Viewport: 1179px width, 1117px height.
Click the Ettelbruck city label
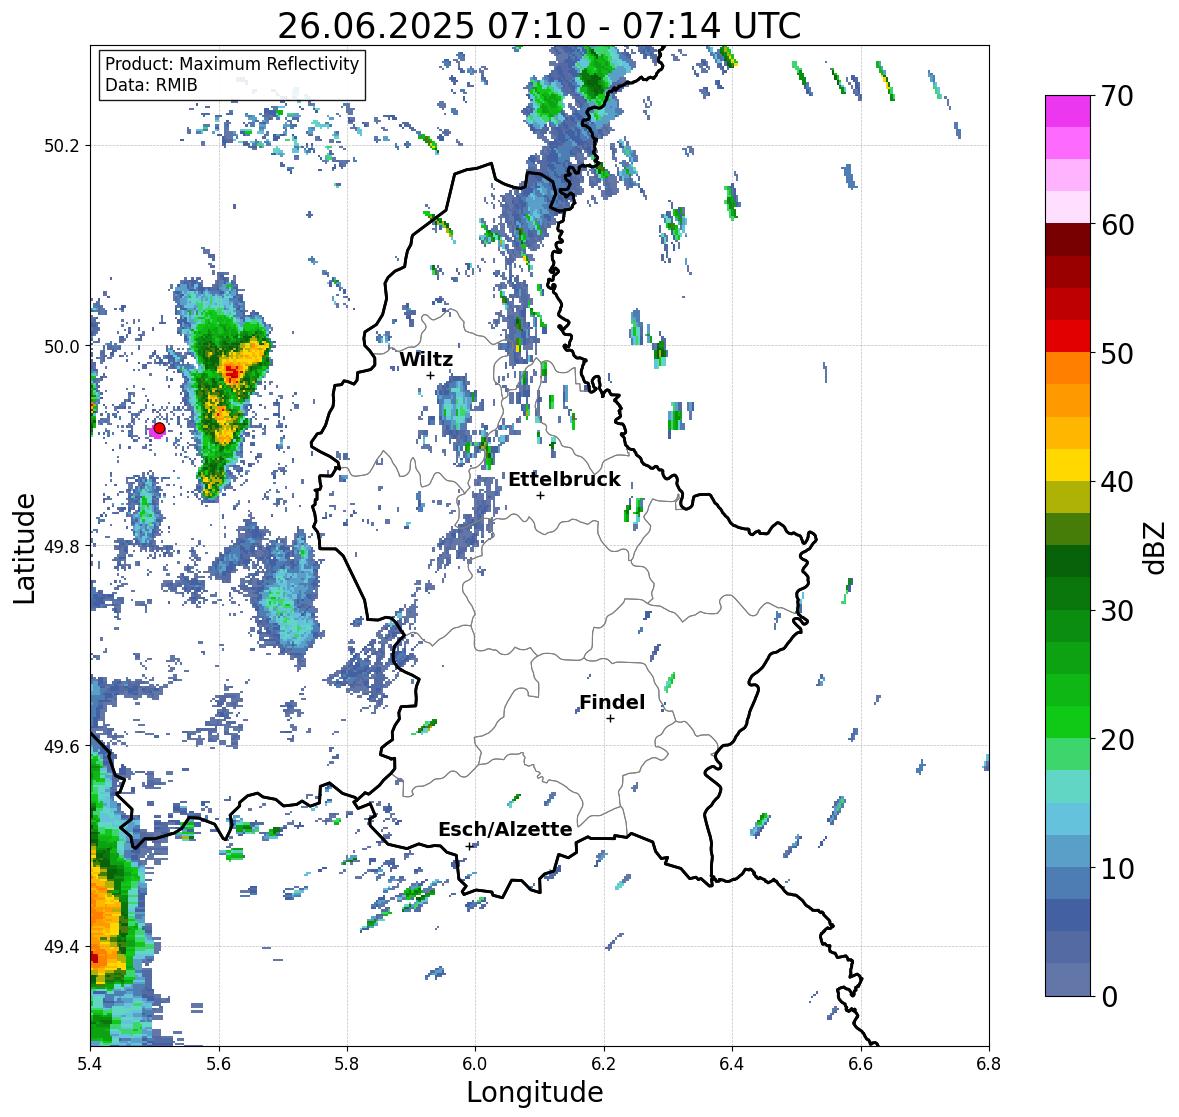pos(564,480)
